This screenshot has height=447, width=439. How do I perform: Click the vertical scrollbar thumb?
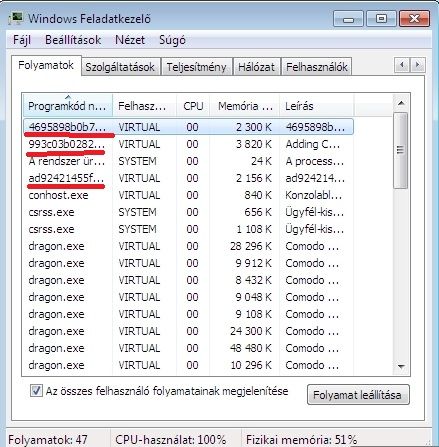[x=401, y=150]
